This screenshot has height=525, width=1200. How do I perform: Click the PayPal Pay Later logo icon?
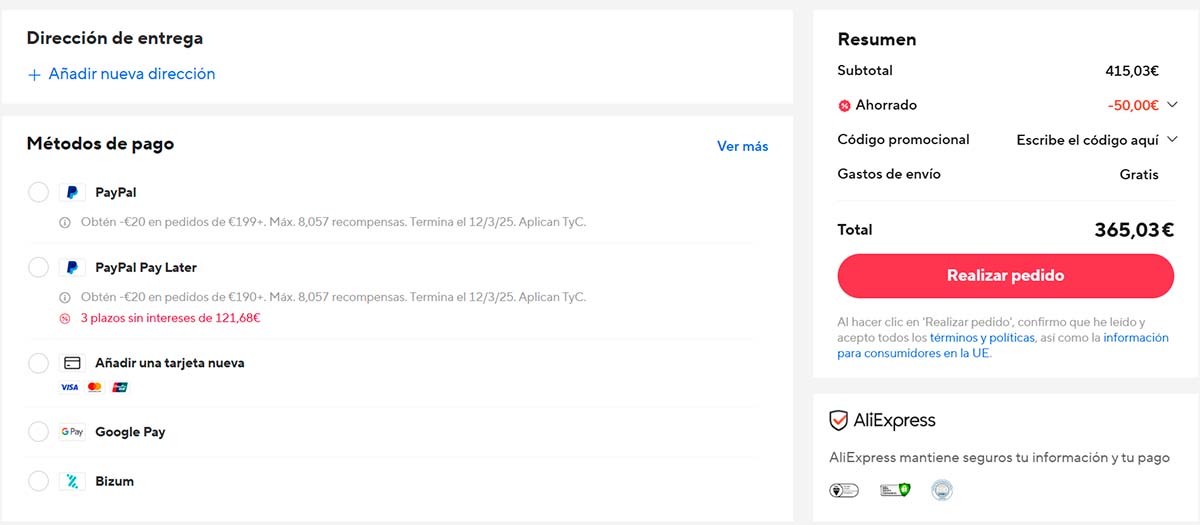pos(72,268)
